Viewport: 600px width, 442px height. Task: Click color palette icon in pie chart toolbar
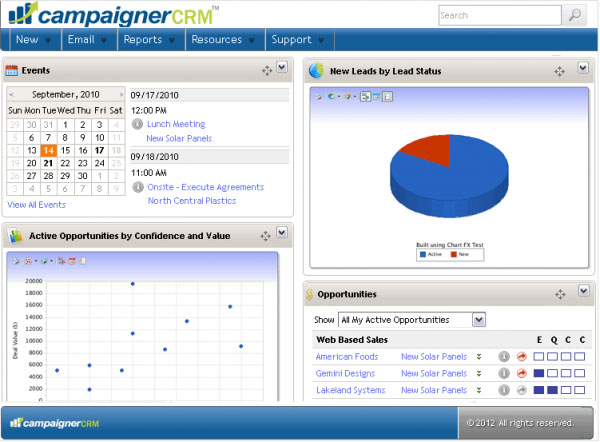point(347,97)
